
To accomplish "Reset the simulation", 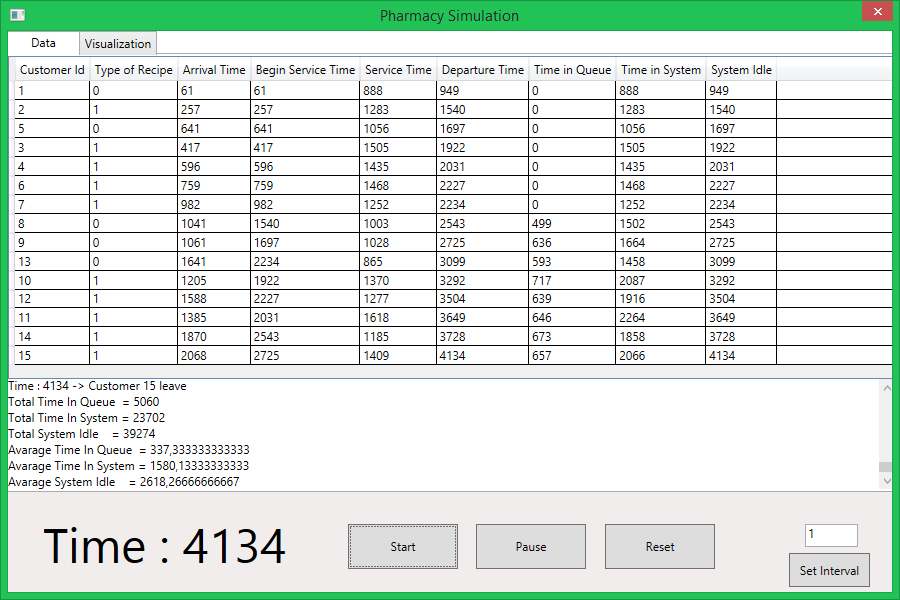I will point(660,547).
